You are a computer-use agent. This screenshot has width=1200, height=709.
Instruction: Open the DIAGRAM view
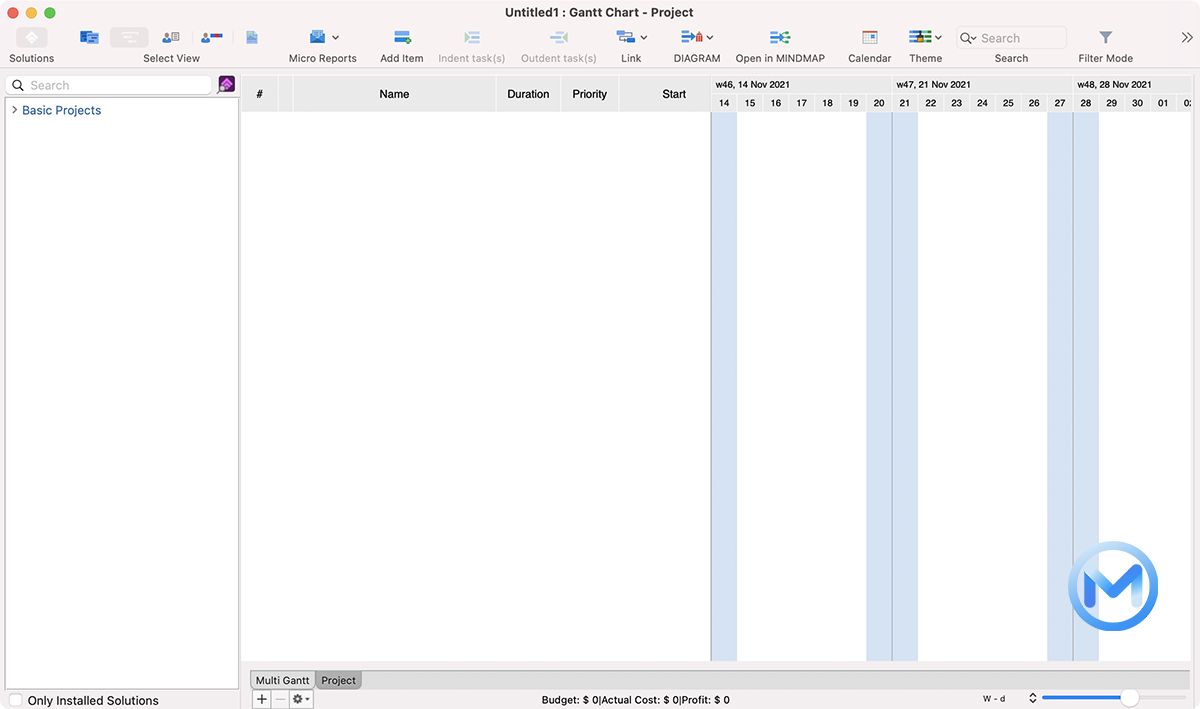tap(690, 36)
